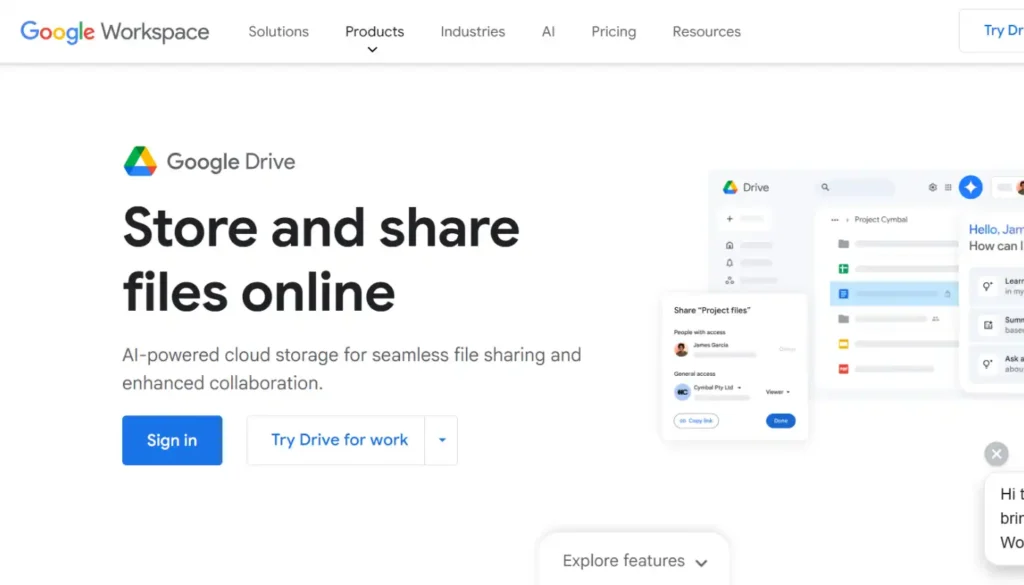Click the search field in the Drive mockup

click(856, 187)
